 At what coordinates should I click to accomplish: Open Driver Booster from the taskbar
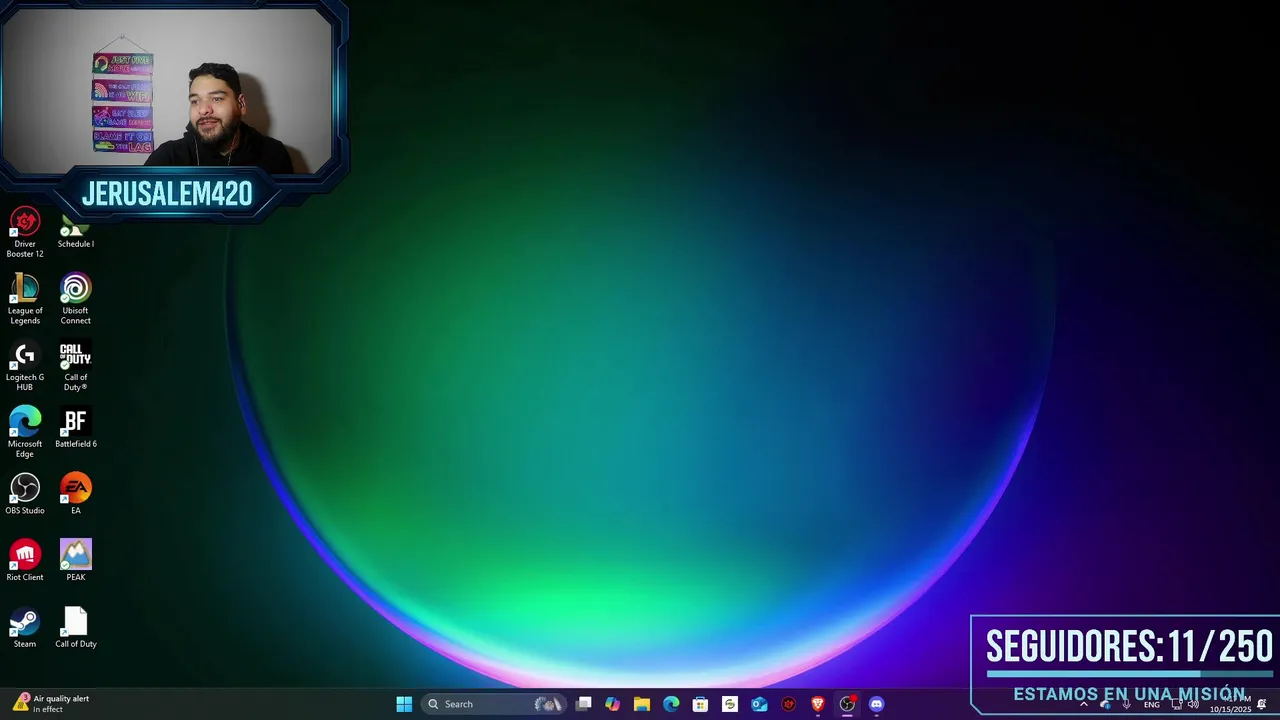click(789, 704)
